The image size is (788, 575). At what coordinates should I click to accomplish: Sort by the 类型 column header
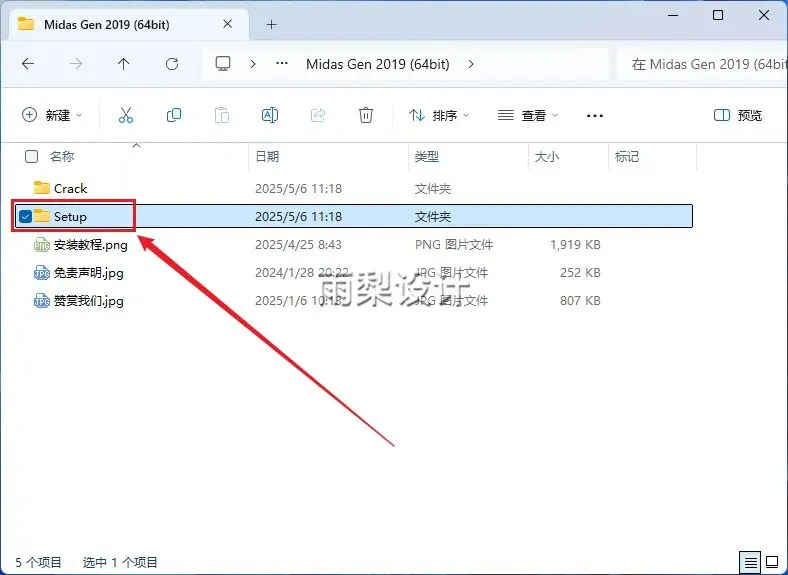[427, 156]
